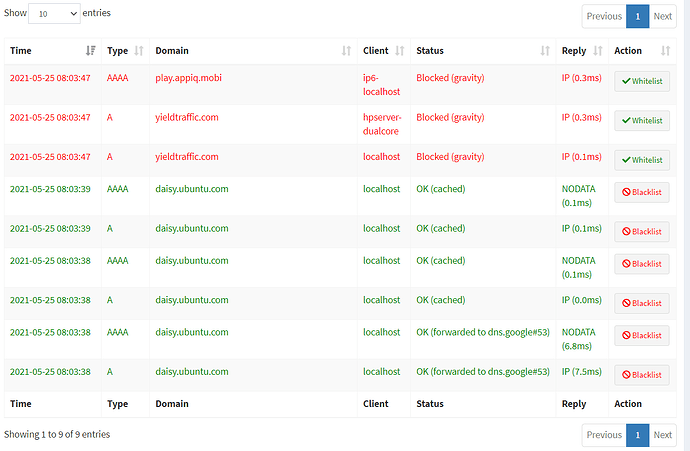This screenshot has width=690, height=451.
Task: Sort by Reply column arrows icon
Action: point(598,51)
